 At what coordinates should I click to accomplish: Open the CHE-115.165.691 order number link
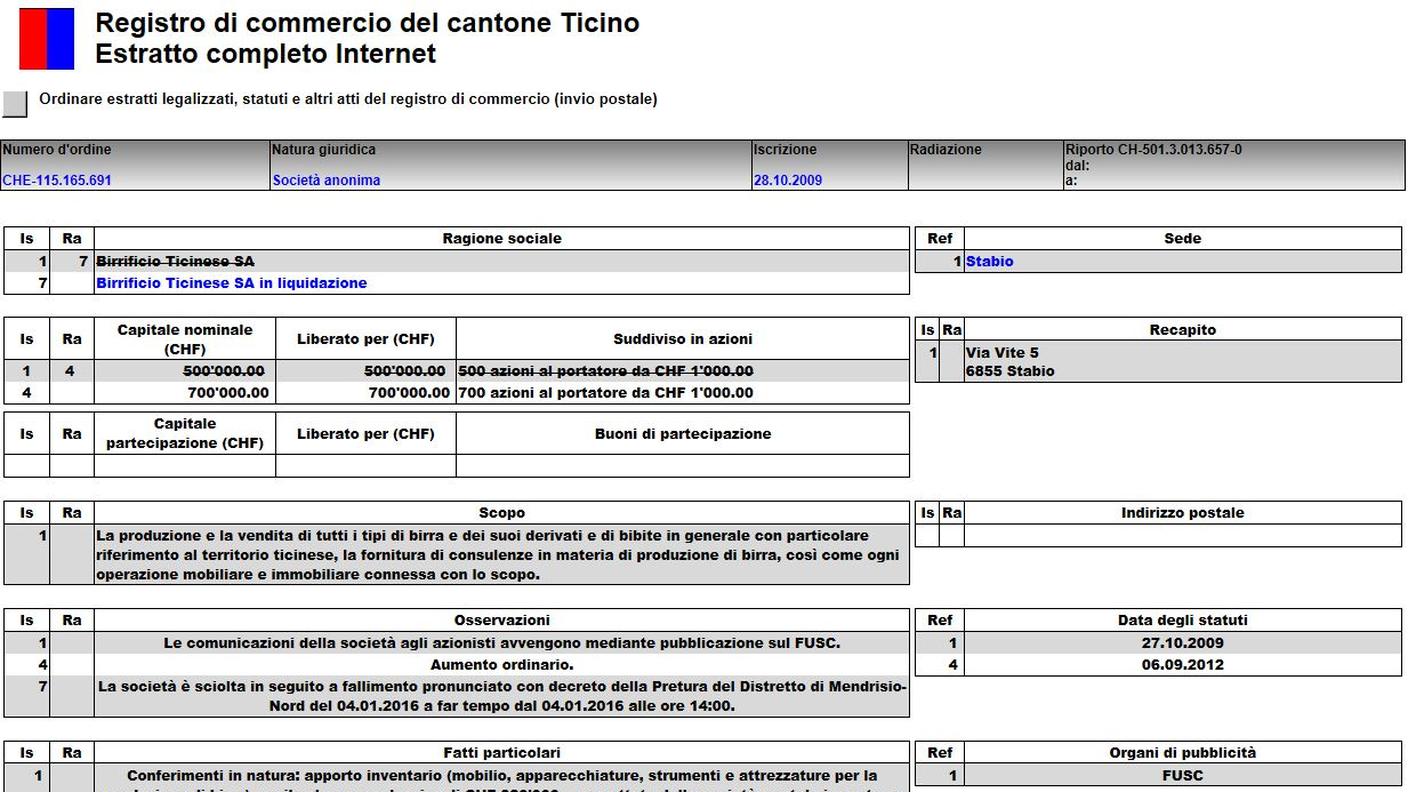click(57, 181)
